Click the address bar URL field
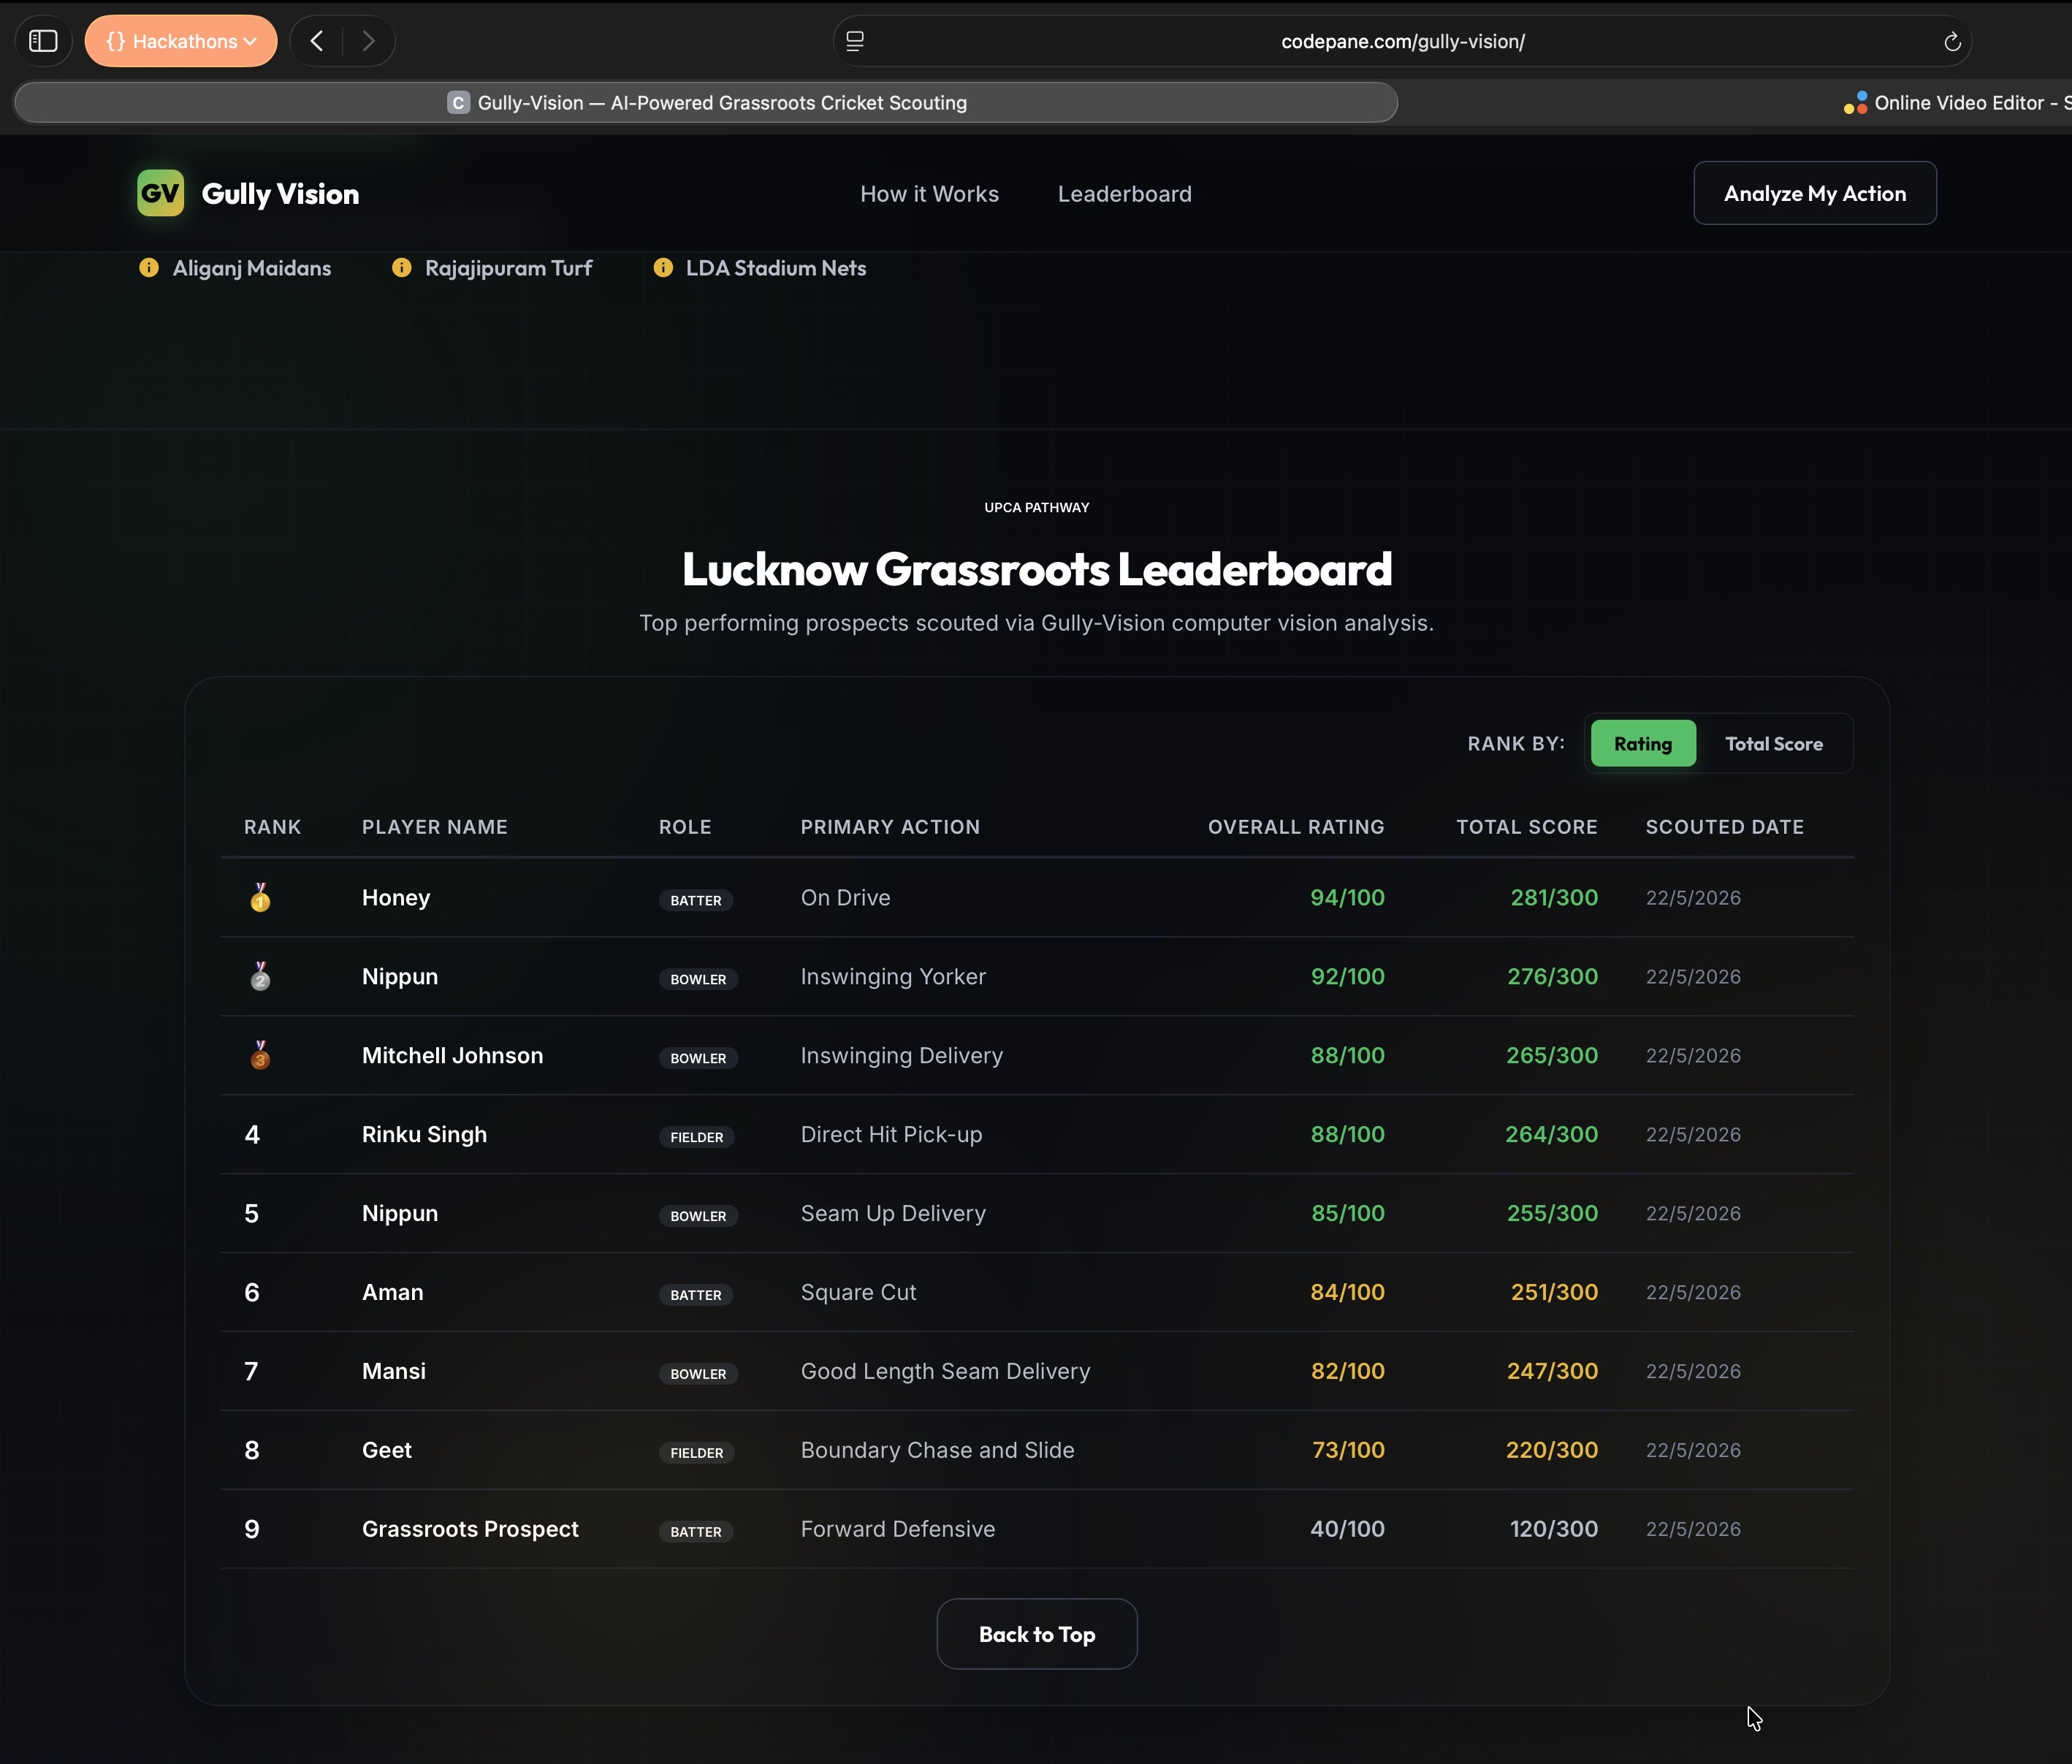The width and height of the screenshot is (2072, 1764). 1402,41
